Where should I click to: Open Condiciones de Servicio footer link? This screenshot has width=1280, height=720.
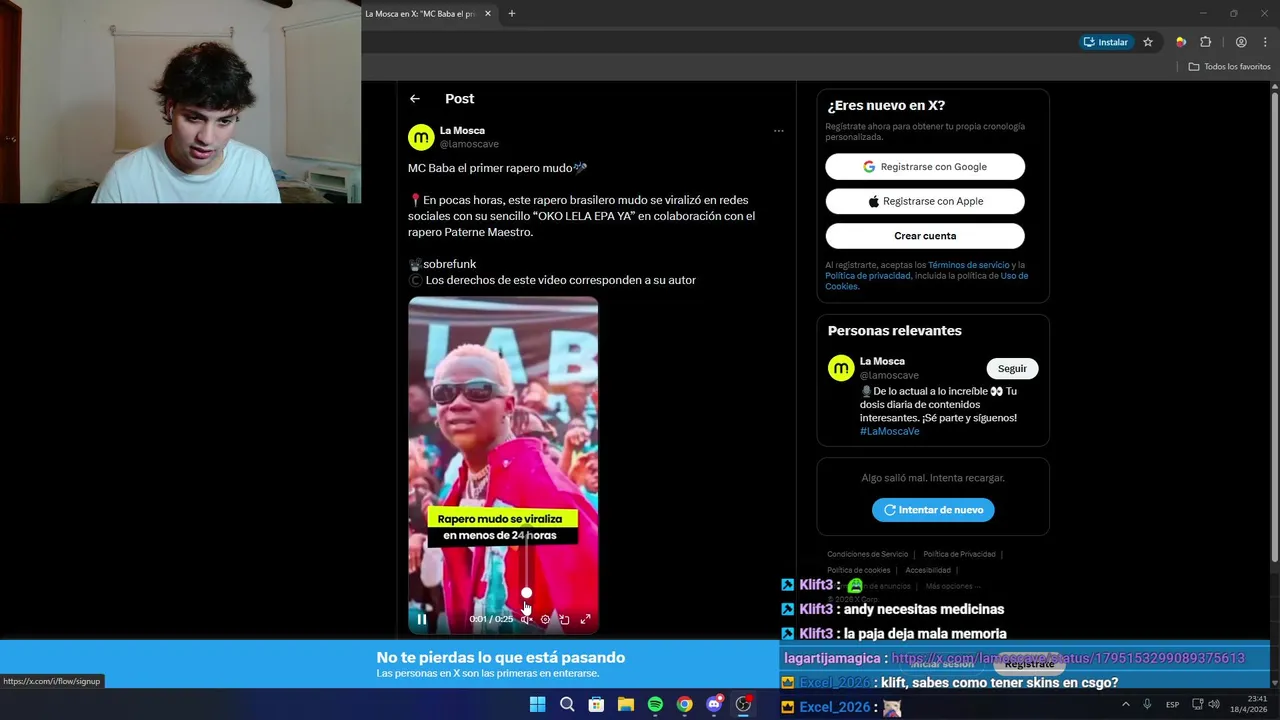tap(867, 554)
